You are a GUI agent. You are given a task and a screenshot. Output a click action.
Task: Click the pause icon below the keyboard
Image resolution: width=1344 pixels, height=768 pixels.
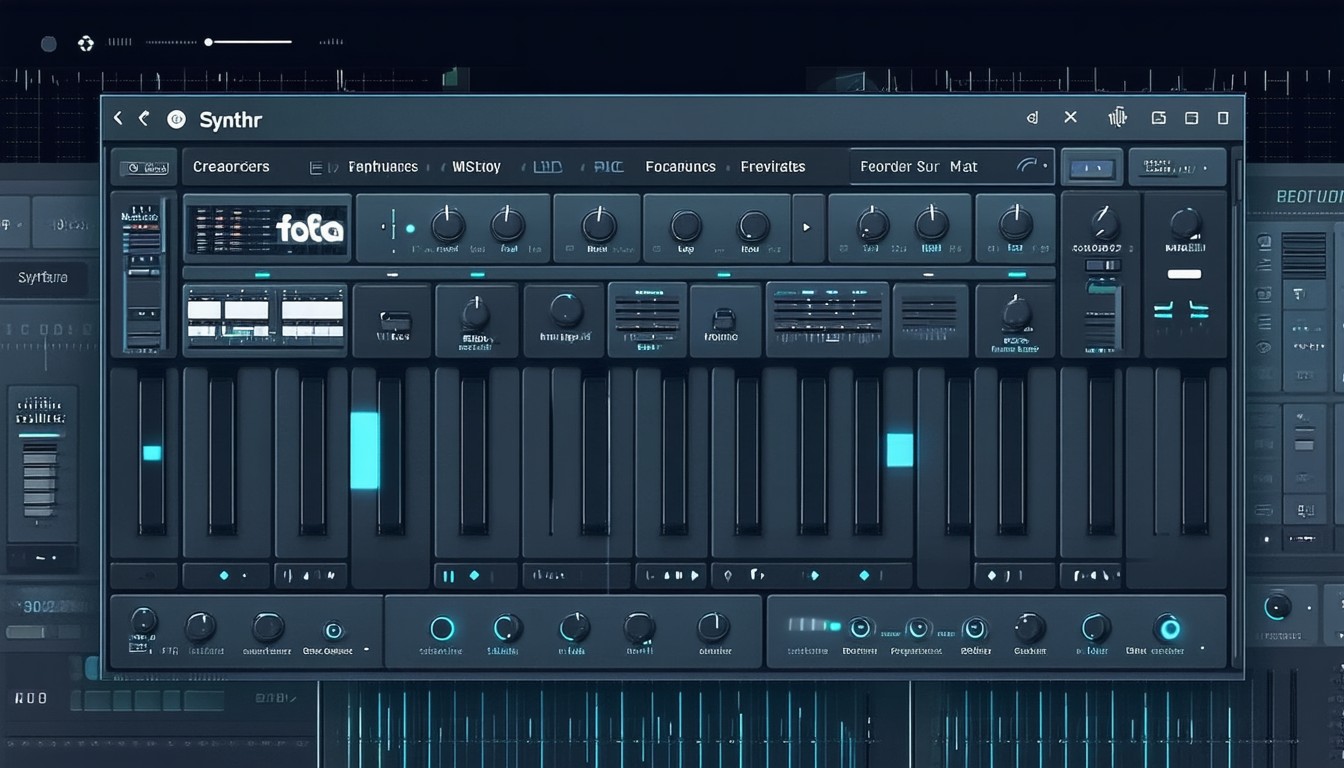click(448, 576)
